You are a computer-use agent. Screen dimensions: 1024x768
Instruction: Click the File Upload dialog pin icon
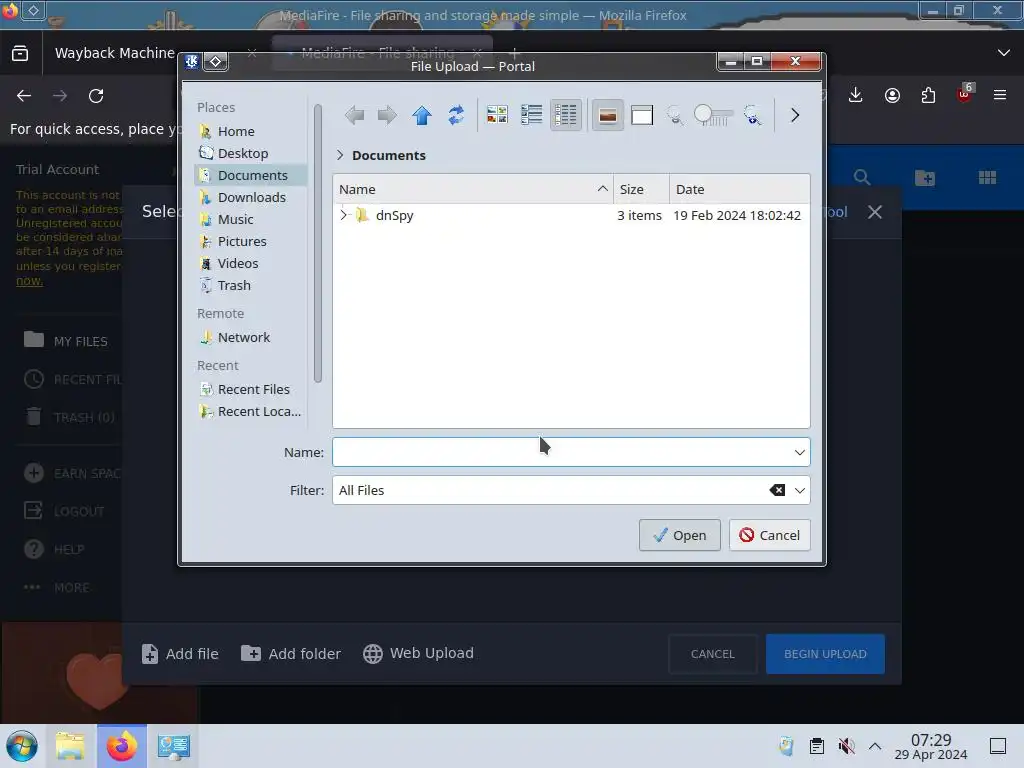[216, 62]
